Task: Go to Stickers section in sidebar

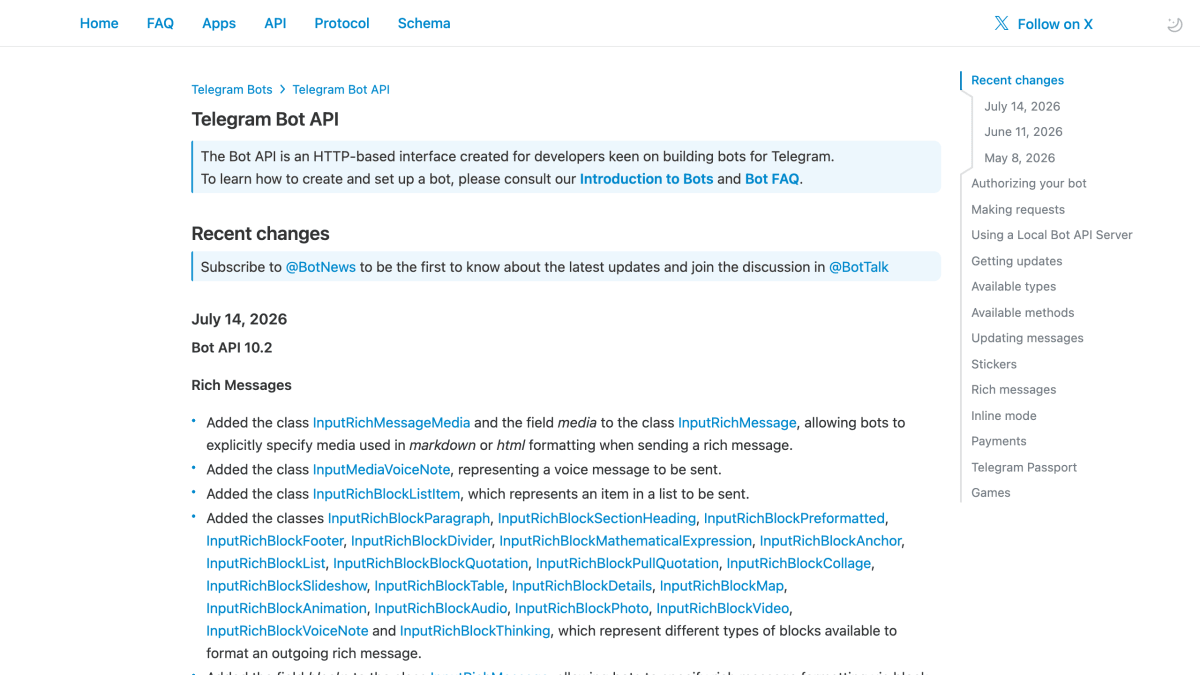Action: [x=994, y=364]
